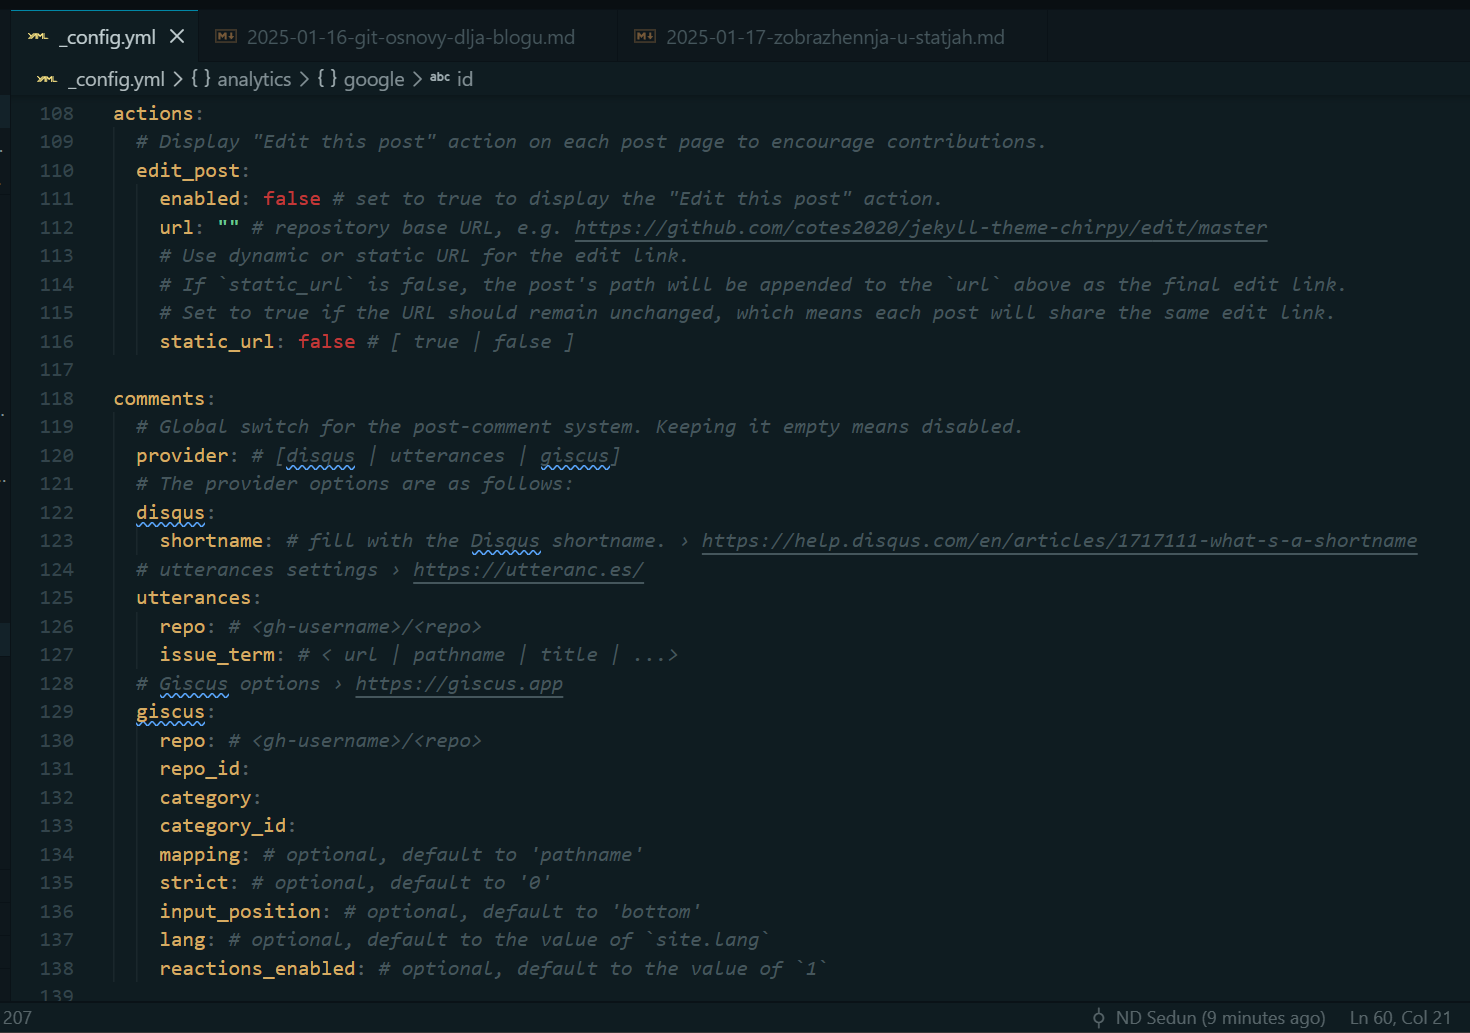Viewport: 1470px width, 1033px height.
Task: Close the _config.yml tab
Action: tap(177, 37)
